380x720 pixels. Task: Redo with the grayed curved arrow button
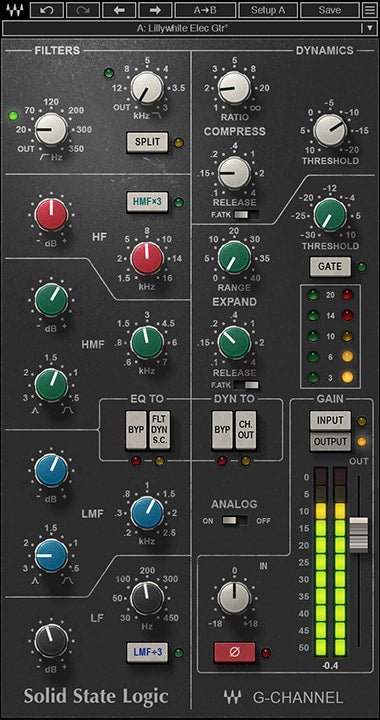[83, 10]
